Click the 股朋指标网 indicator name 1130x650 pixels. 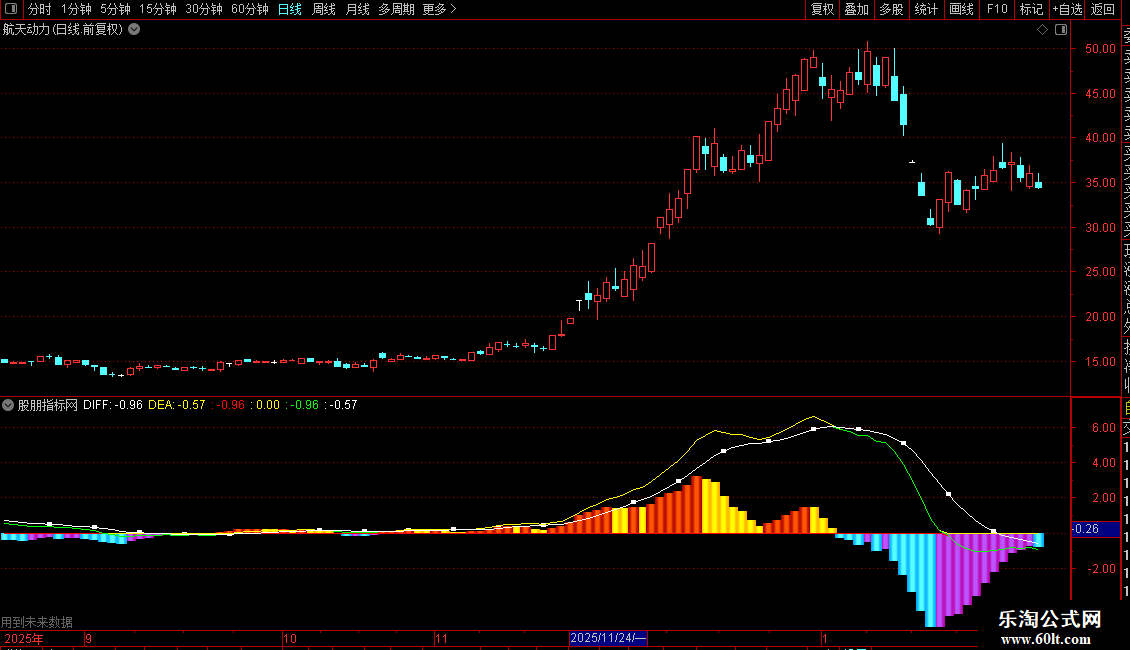(x=48, y=405)
